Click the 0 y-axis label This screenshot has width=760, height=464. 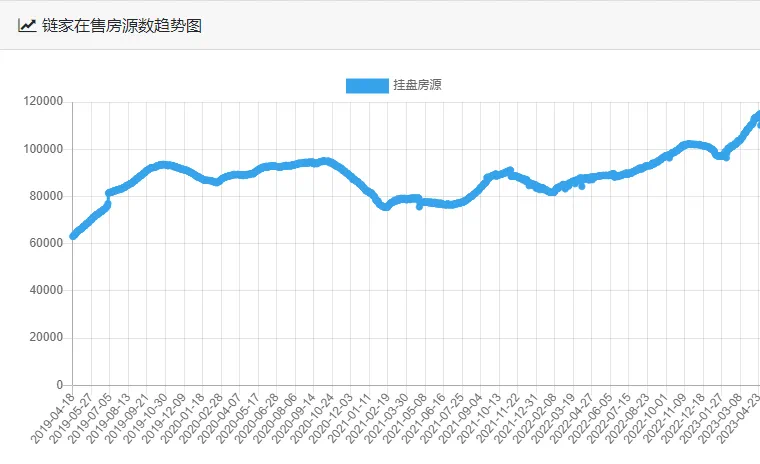(x=60, y=384)
